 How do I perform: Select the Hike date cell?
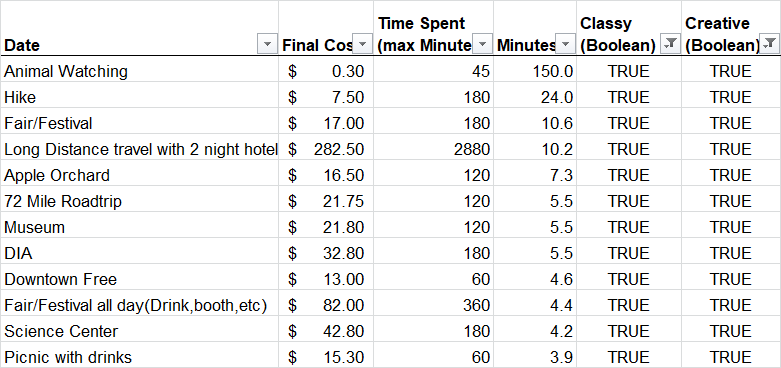(x=139, y=97)
